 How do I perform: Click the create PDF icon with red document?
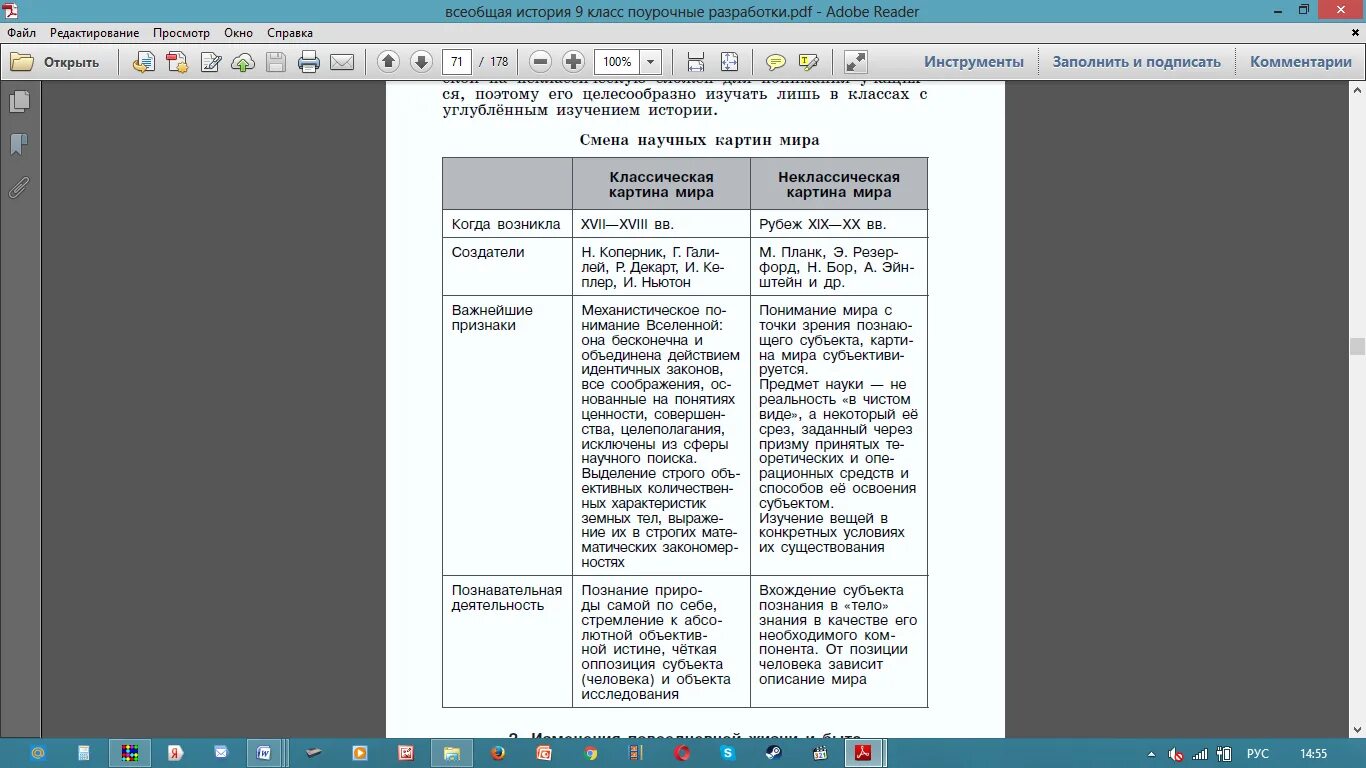tap(178, 62)
